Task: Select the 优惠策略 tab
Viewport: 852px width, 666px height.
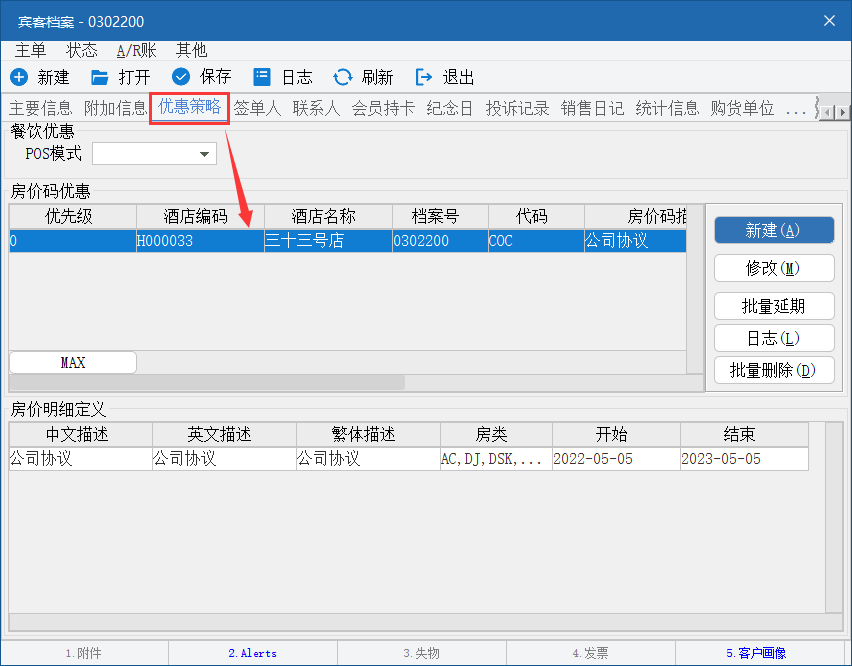Action: (x=190, y=107)
